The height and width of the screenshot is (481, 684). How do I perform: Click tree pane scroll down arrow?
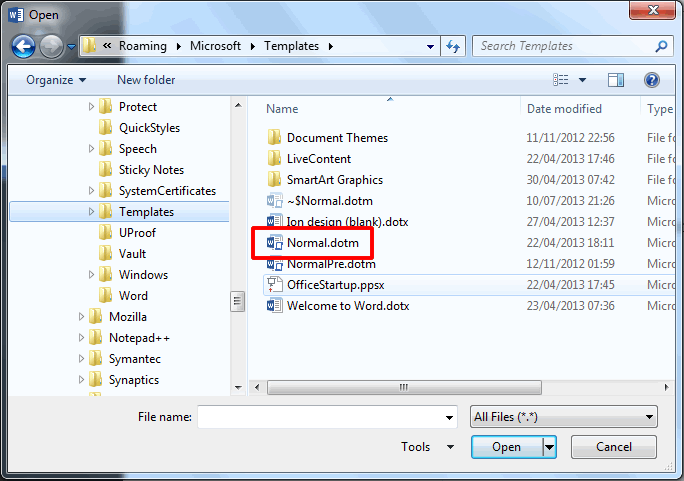pyautogui.click(x=238, y=387)
